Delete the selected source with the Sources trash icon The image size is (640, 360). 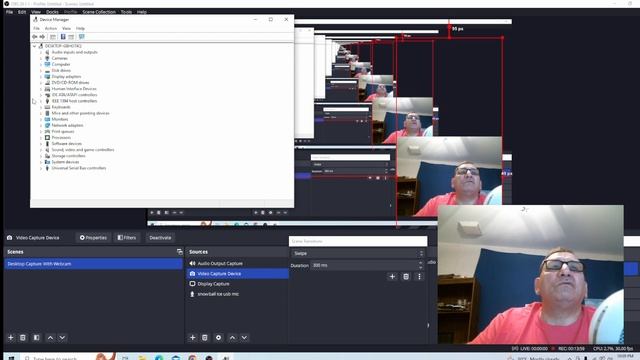[x=205, y=338]
